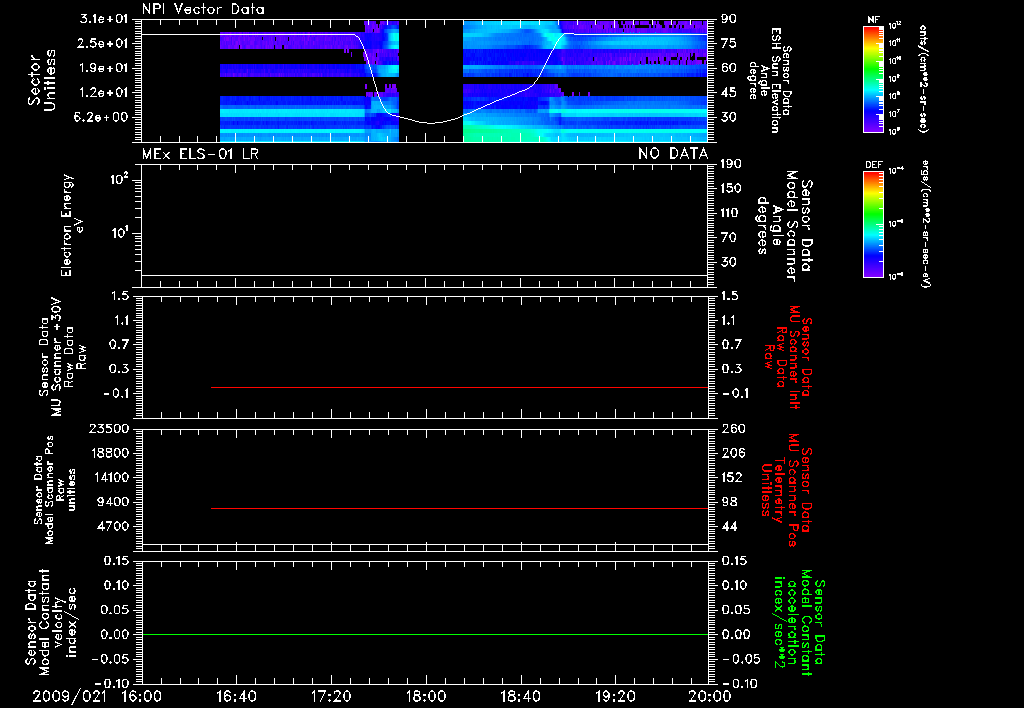Click the 16:00 time axis label
Viewport: 1024px width, 708px height.
pos(142,696)
